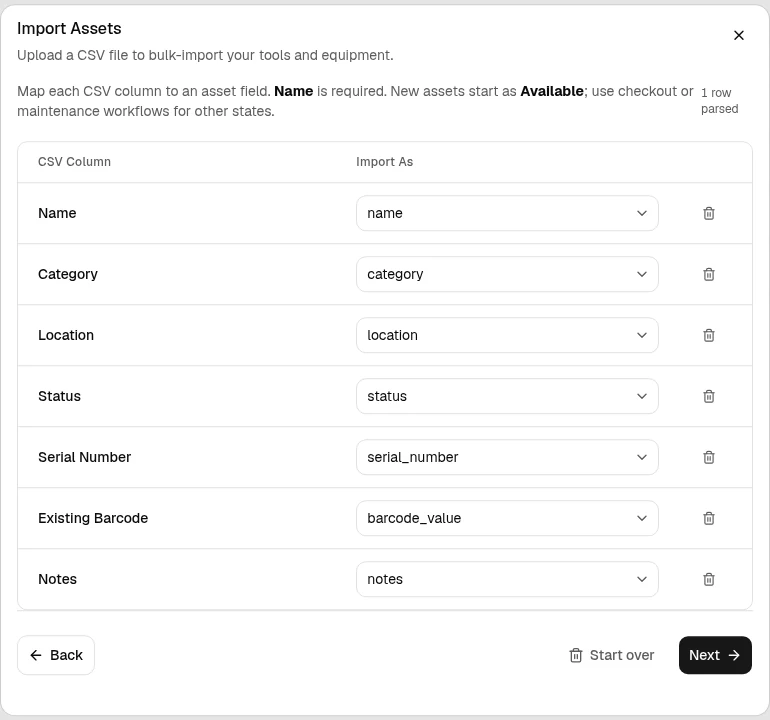Click the 'CSV Column' header
770x720 pixels.
click(x=74, y=162)
